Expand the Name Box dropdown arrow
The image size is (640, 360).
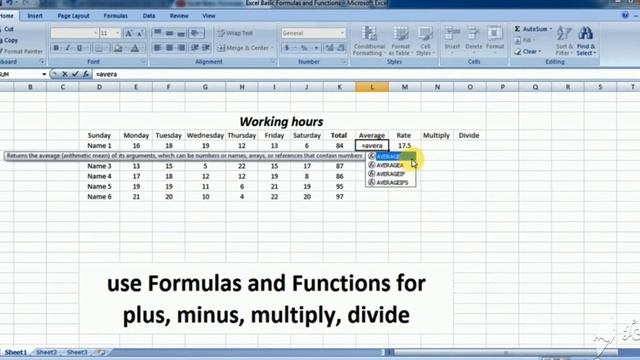[x=44, y=74]
